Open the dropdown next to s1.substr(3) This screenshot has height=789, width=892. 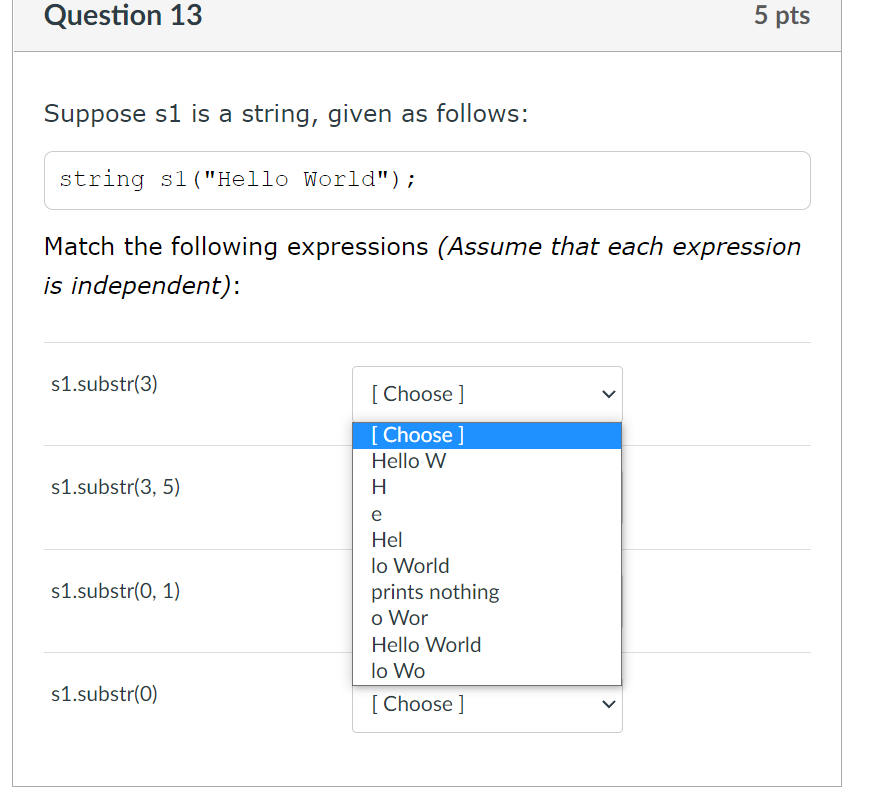(x=487, y=393)
